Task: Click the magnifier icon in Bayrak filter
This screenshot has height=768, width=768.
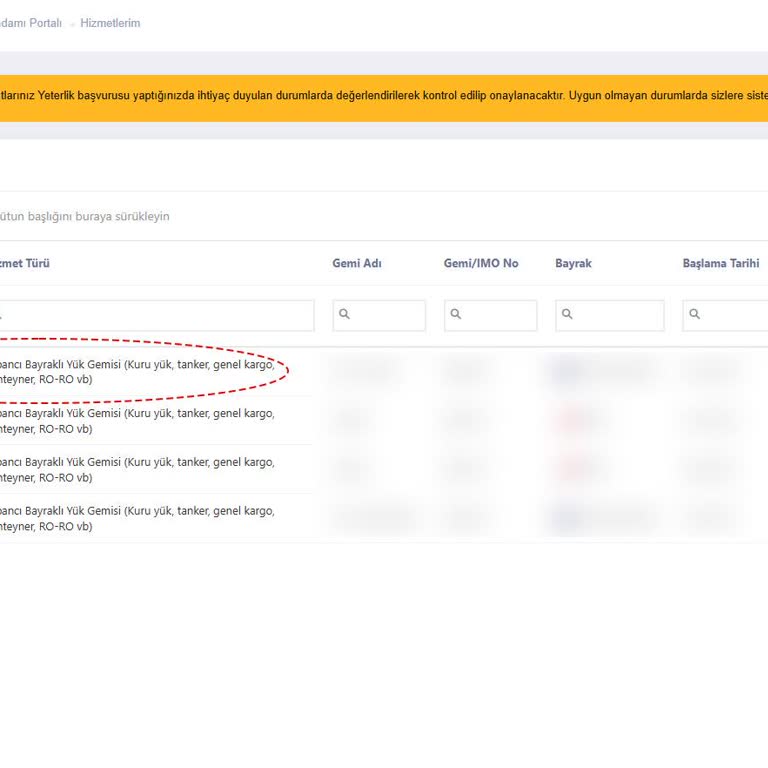Action: coord(567,314)
